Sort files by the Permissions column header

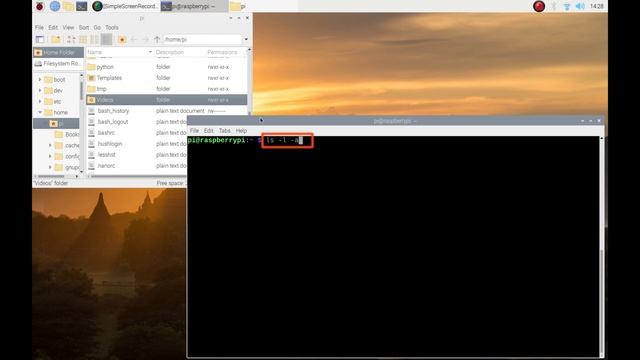(x=226, y=52)
